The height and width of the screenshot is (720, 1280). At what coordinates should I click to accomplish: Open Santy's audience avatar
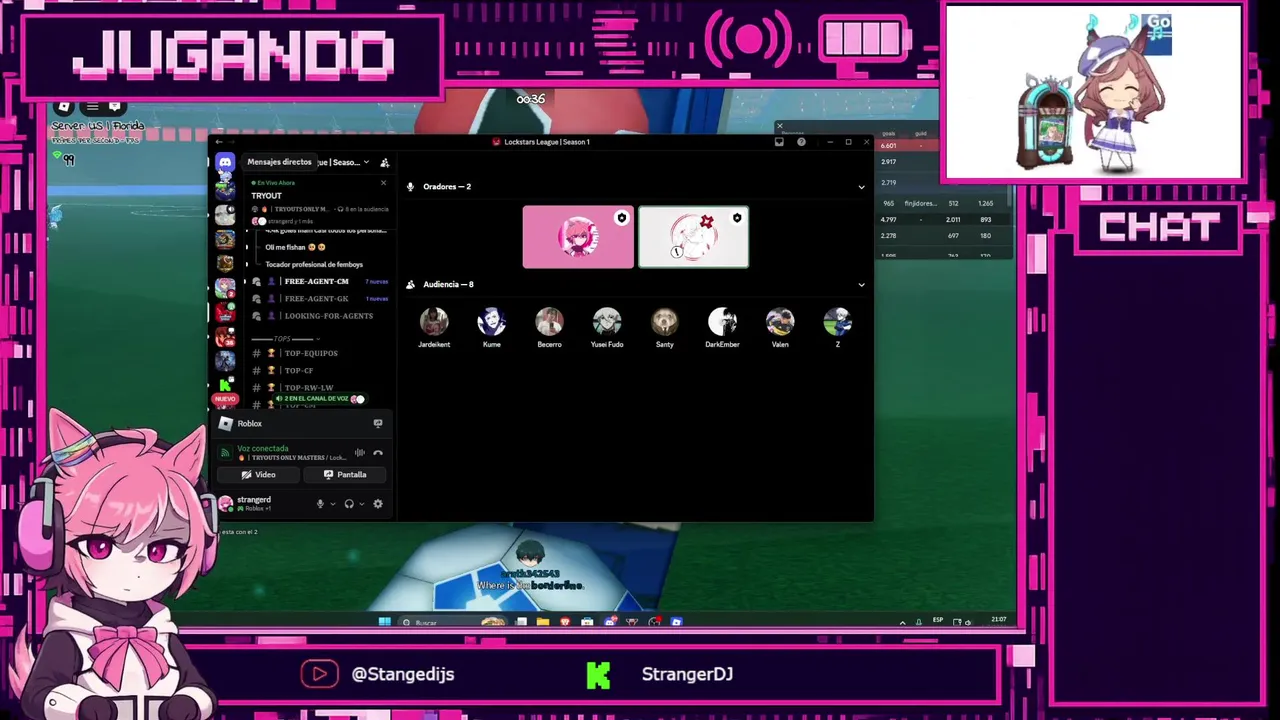click(665, 321)
